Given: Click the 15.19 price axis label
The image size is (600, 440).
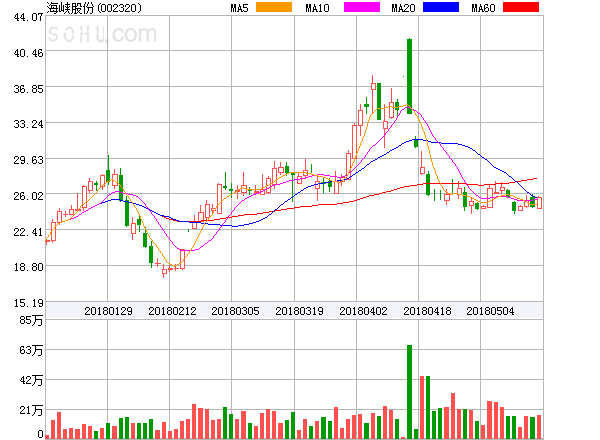Looking at the screenshot, I should click(x=28, y=303).
